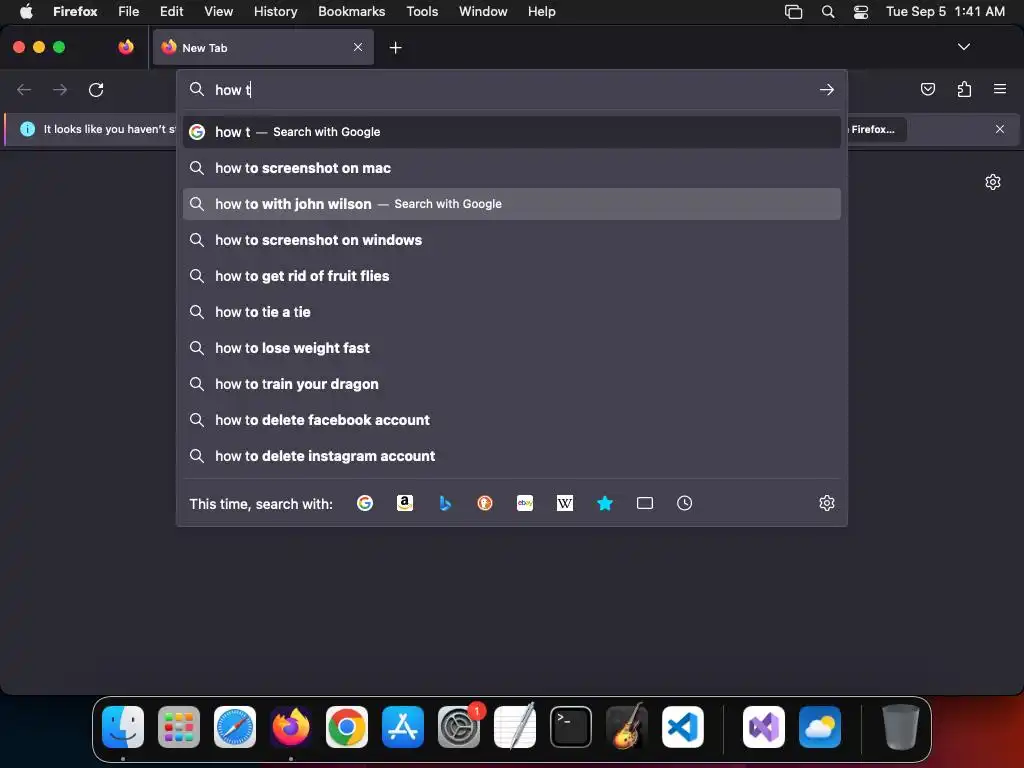Image resolution: width=1024 pixels, height=768 pixels.
Task: Open the Window menu
Action: tap(483, 11)
